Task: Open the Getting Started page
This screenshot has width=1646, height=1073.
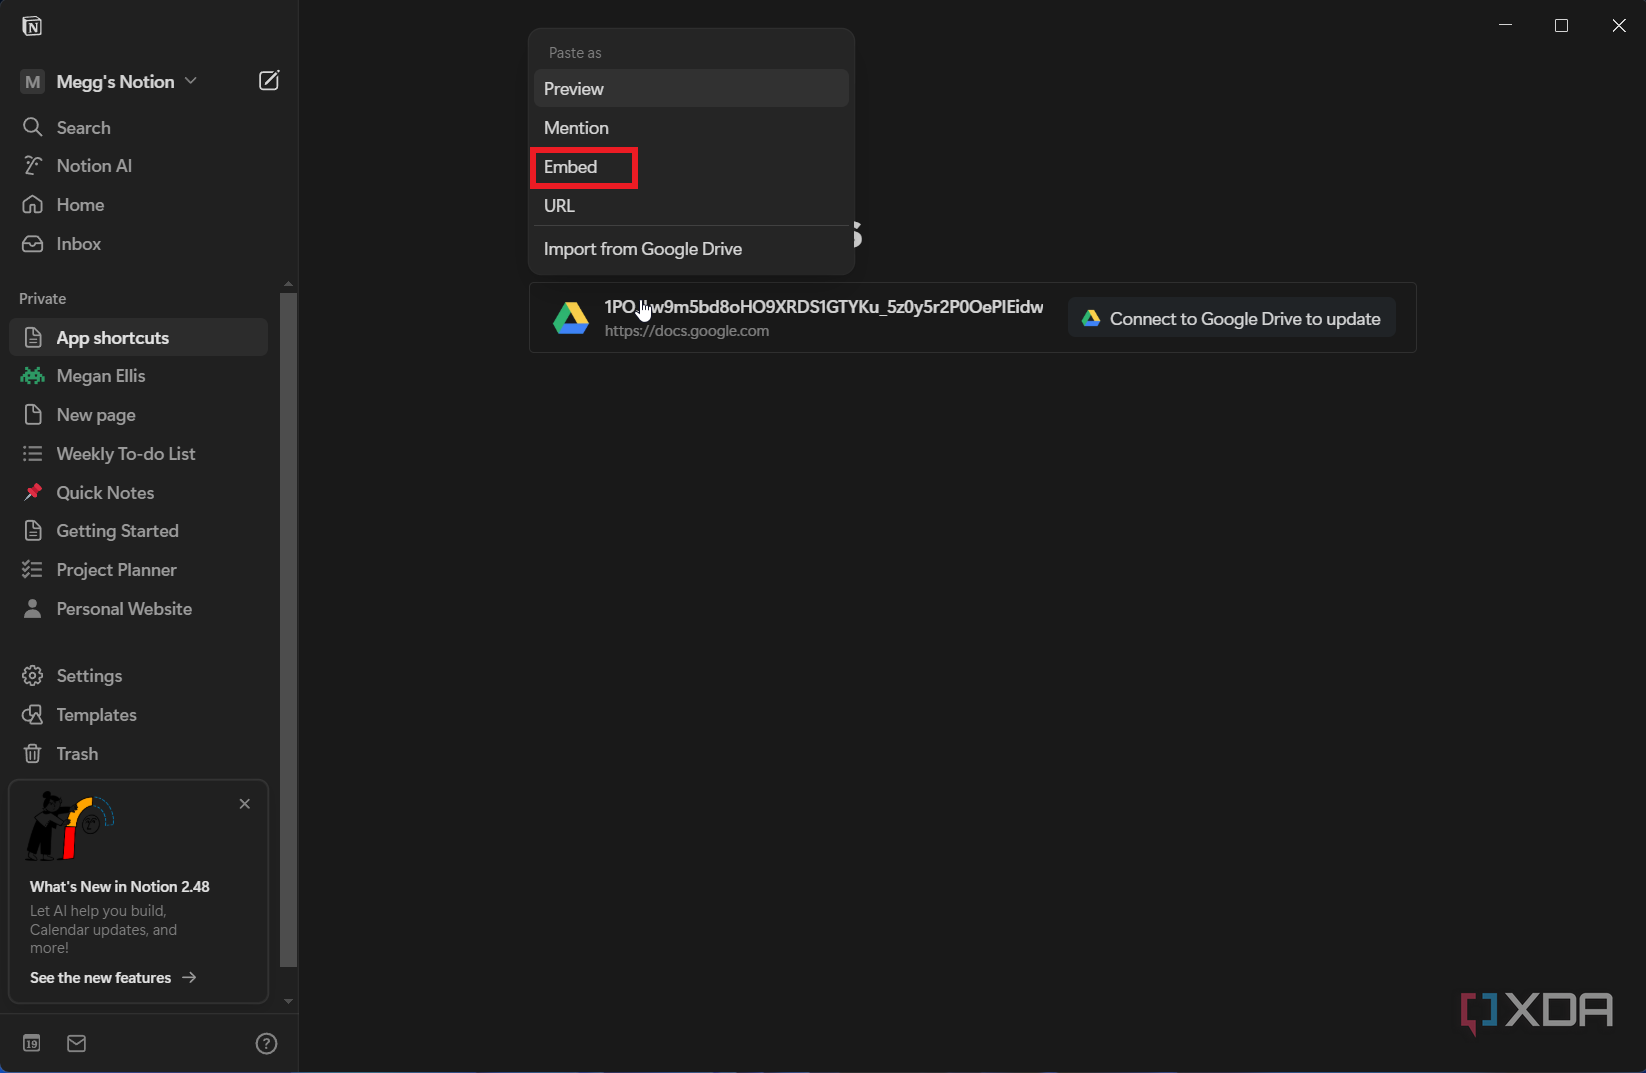Action: coord(139,531)
